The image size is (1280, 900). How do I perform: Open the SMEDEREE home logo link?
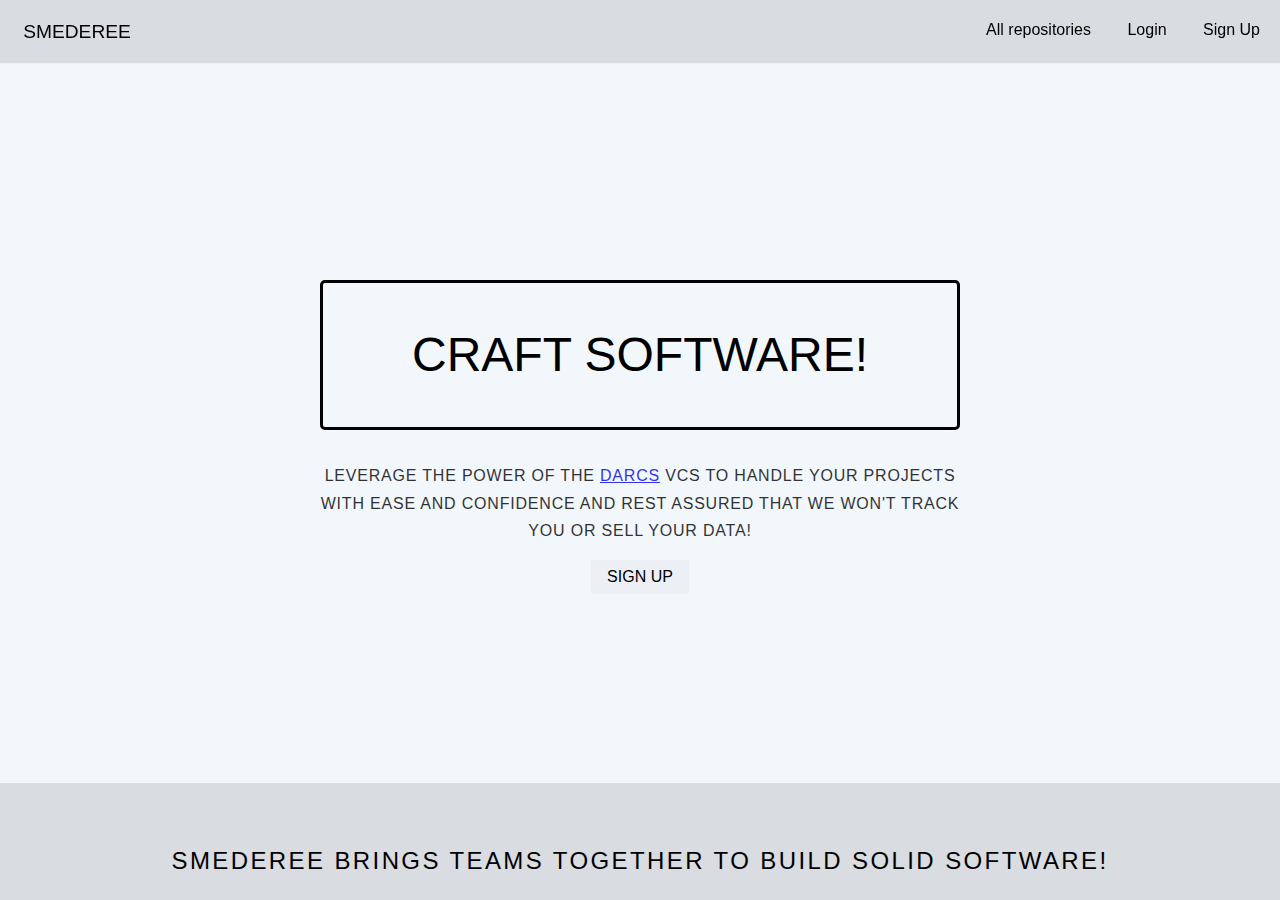pyautogui.click(x=77, y=32)
